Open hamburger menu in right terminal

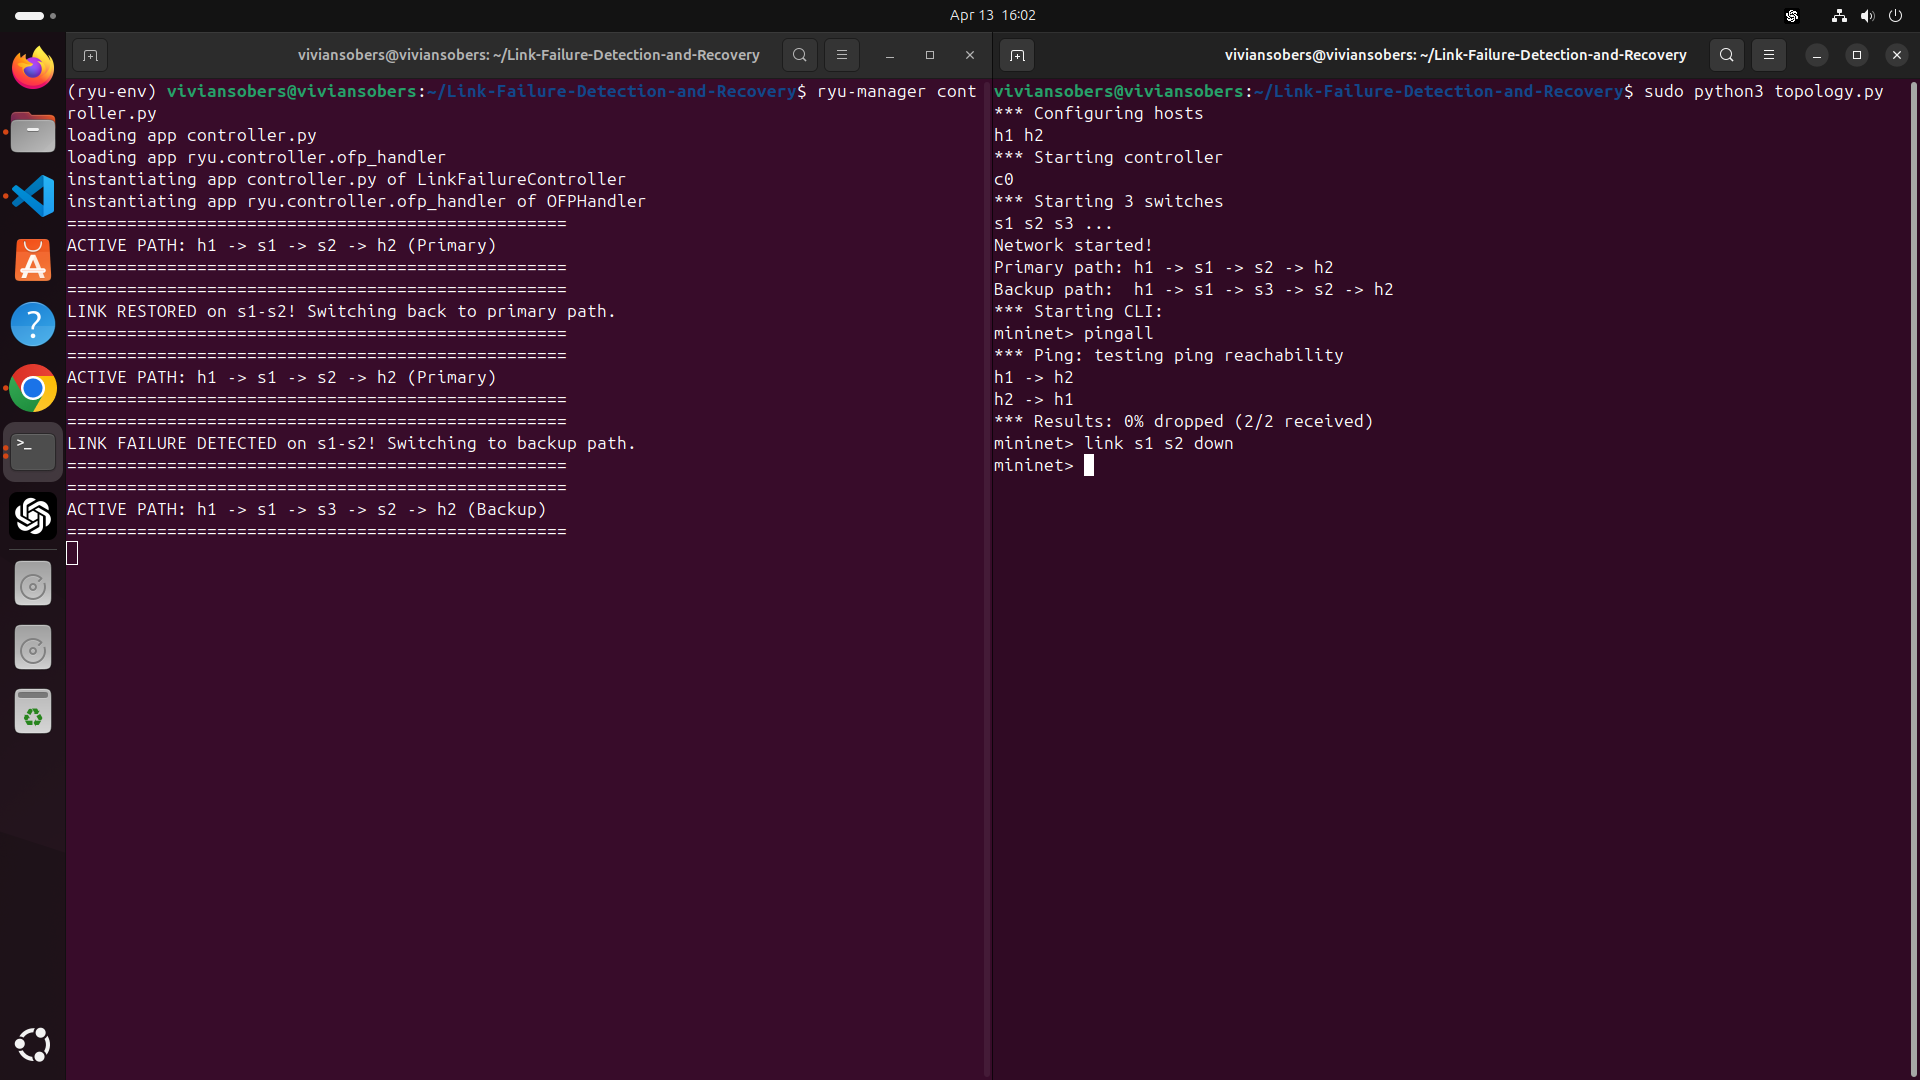pyautogui.click(x=1768, y=55)
